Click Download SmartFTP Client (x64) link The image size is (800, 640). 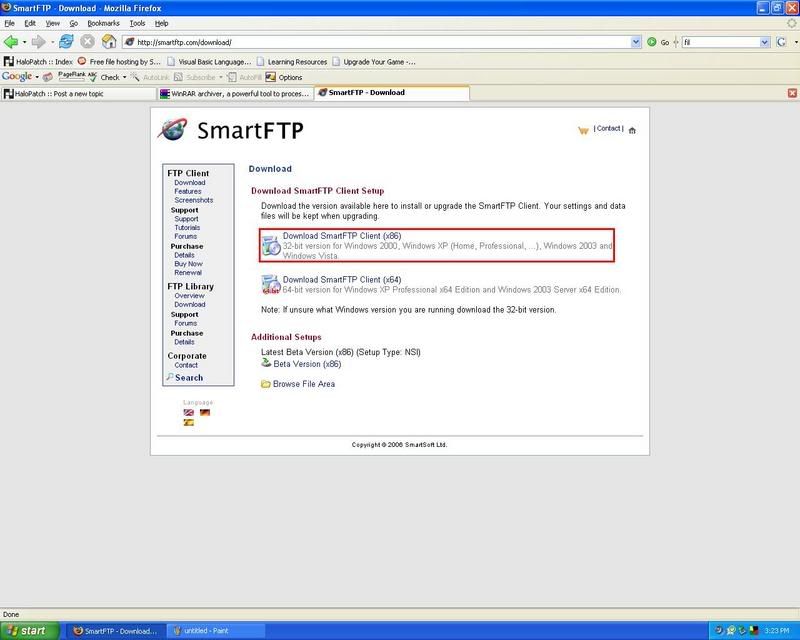[342, 280]
